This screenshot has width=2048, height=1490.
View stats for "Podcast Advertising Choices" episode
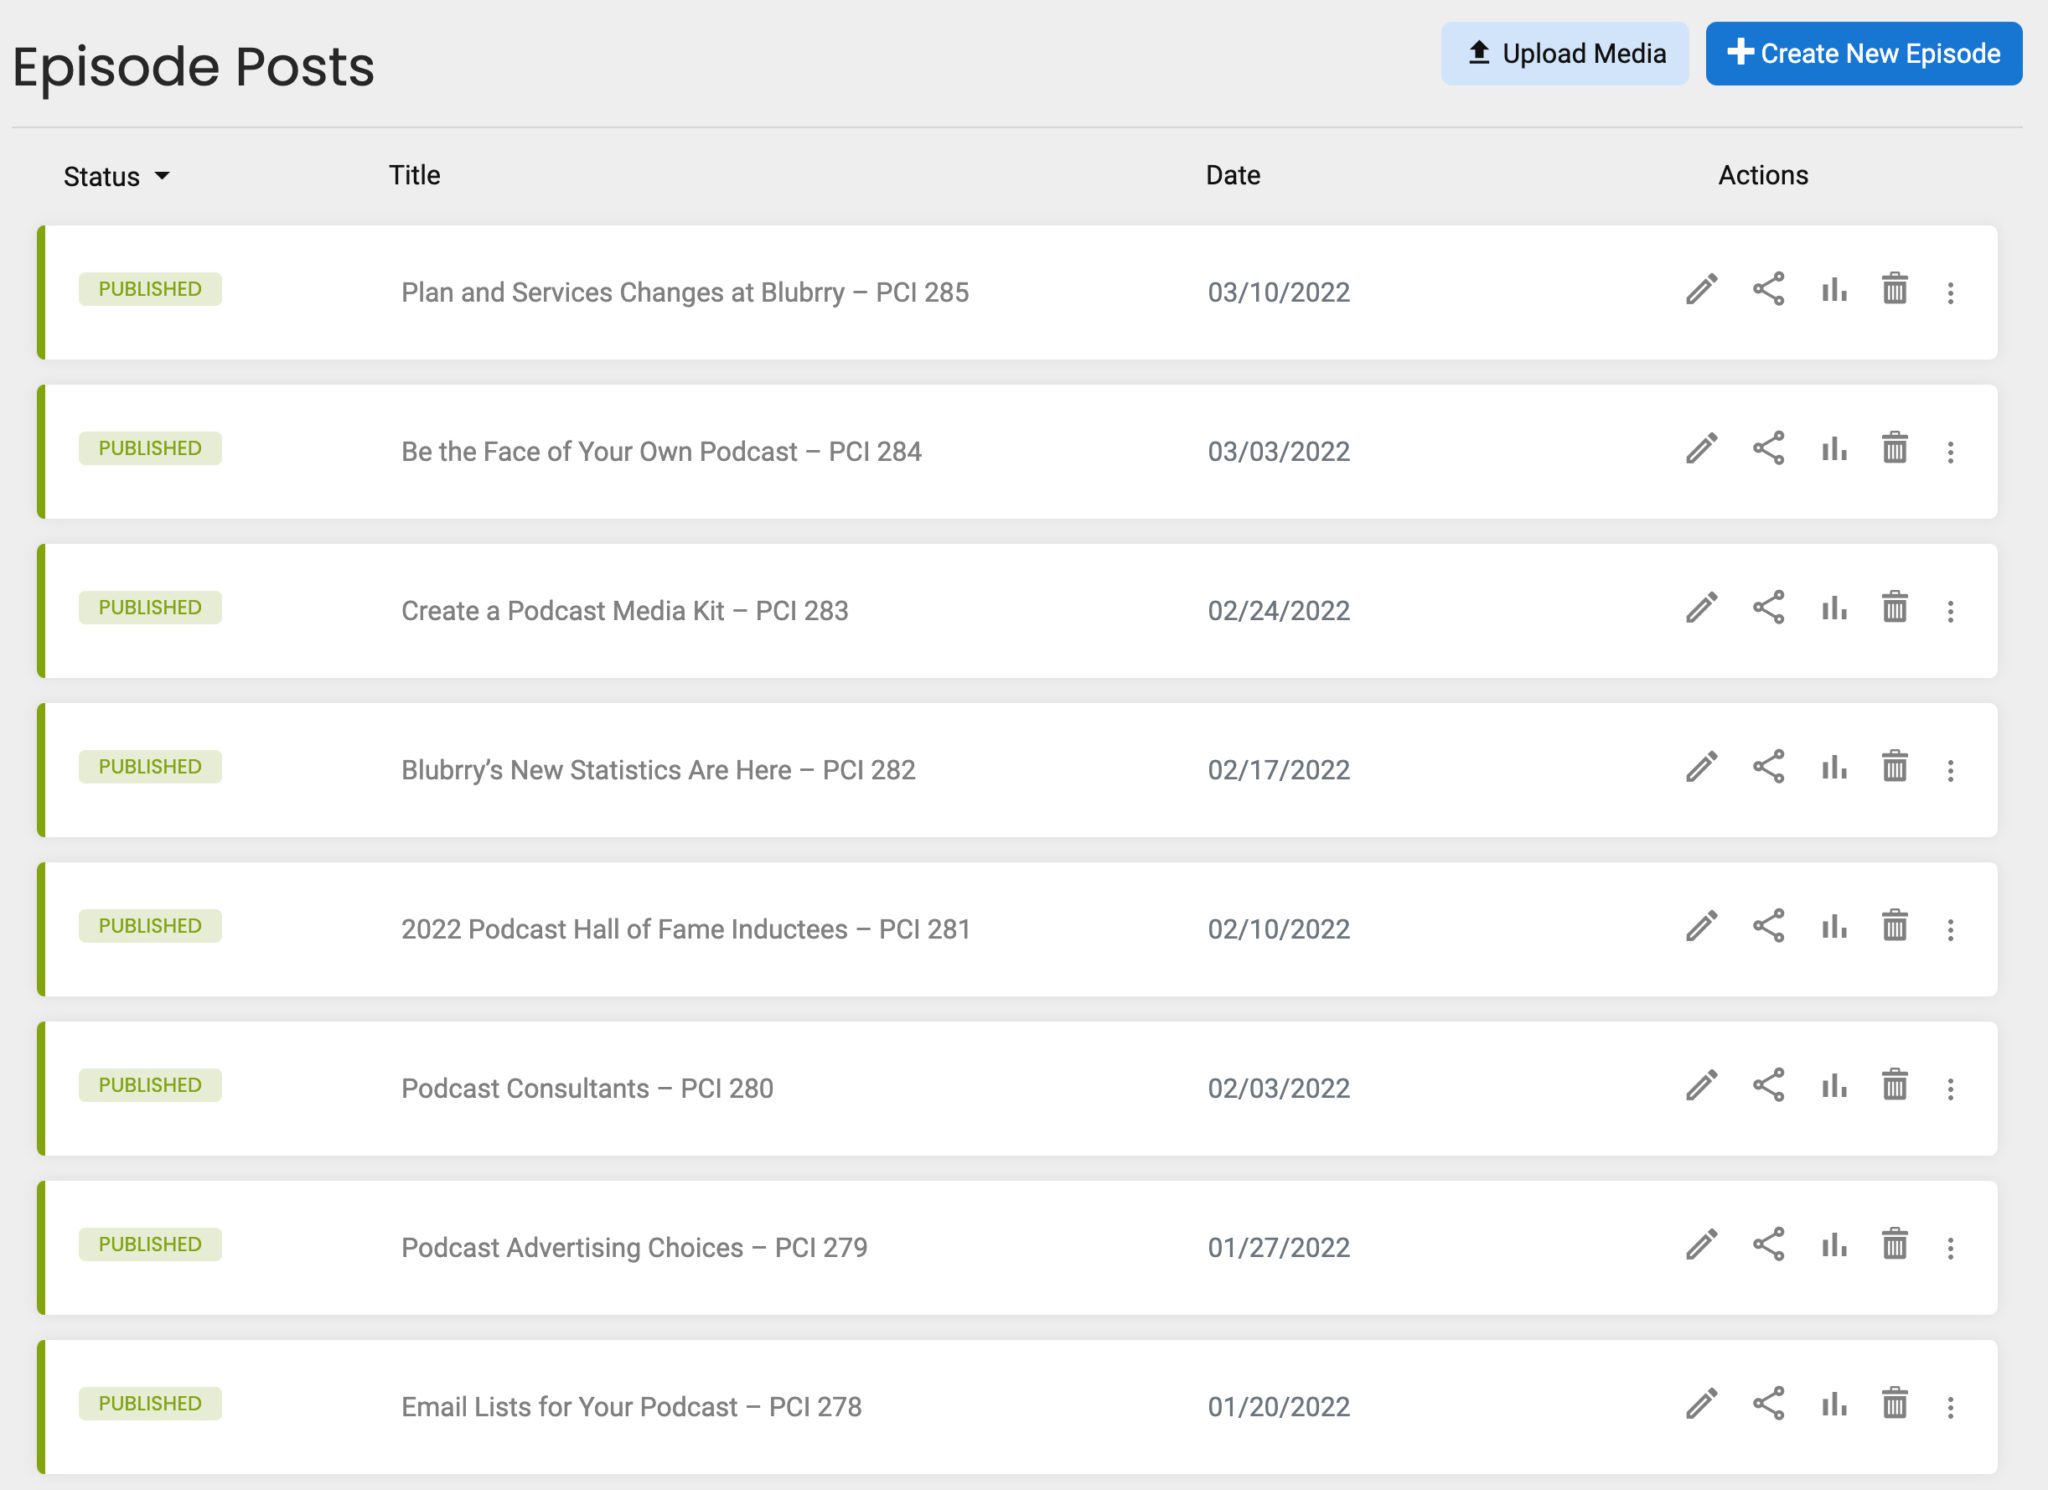pos(1833,1246)
